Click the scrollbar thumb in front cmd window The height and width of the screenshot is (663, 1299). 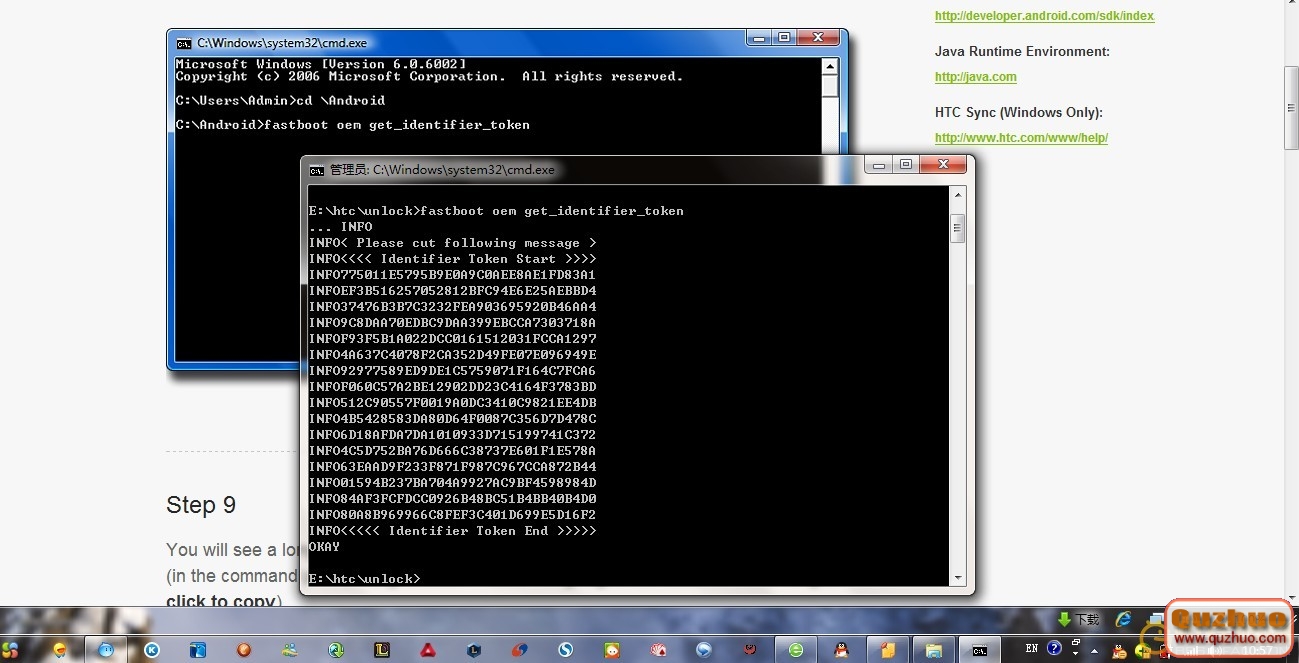(957, 228)
